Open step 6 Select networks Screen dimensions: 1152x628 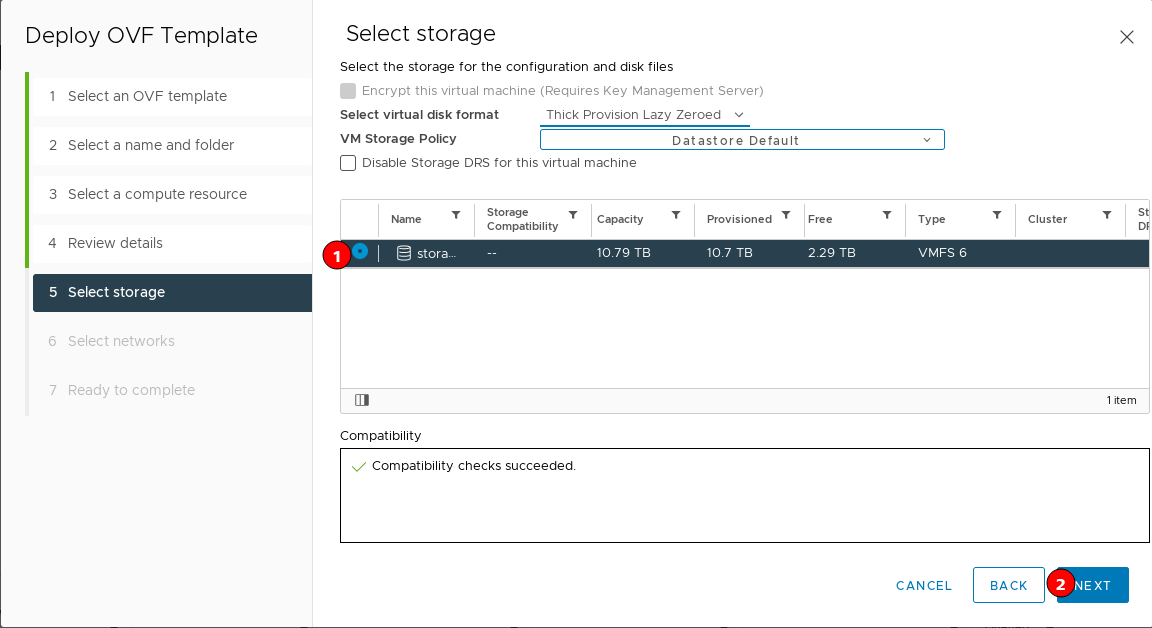tap(172, 342)
